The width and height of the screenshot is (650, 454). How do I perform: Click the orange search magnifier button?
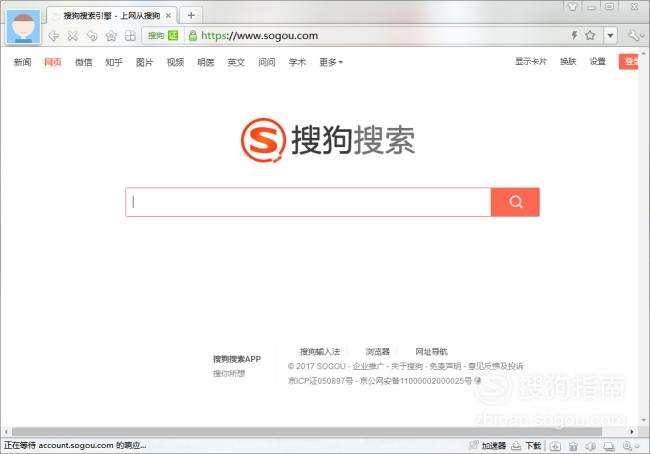click(x=515, y=202)
